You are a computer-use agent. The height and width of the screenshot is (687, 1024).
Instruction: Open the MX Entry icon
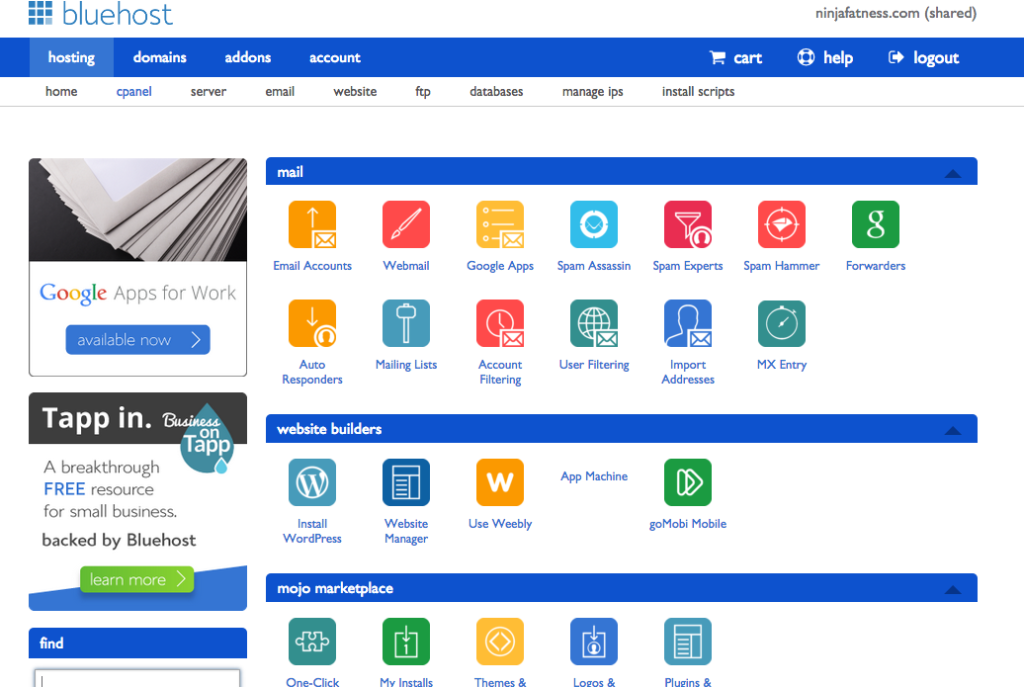tap(782, 323)
